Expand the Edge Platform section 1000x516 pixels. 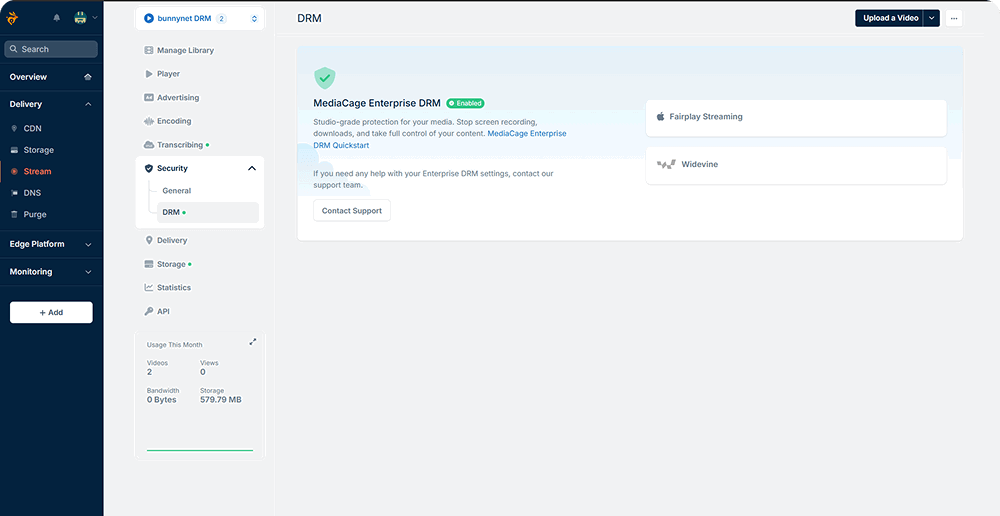[51, 244]
